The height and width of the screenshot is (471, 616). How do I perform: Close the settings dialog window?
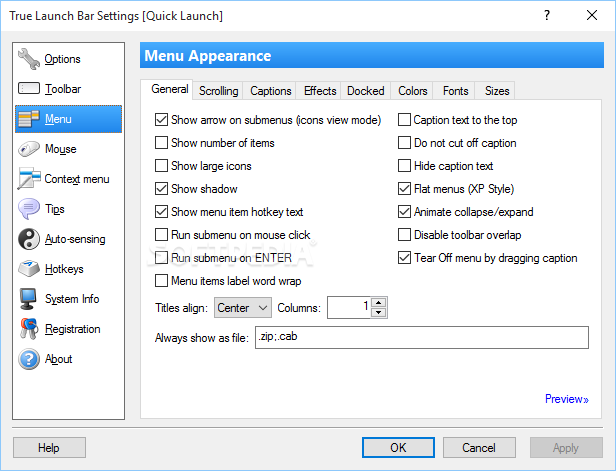[x=592, y=15]
